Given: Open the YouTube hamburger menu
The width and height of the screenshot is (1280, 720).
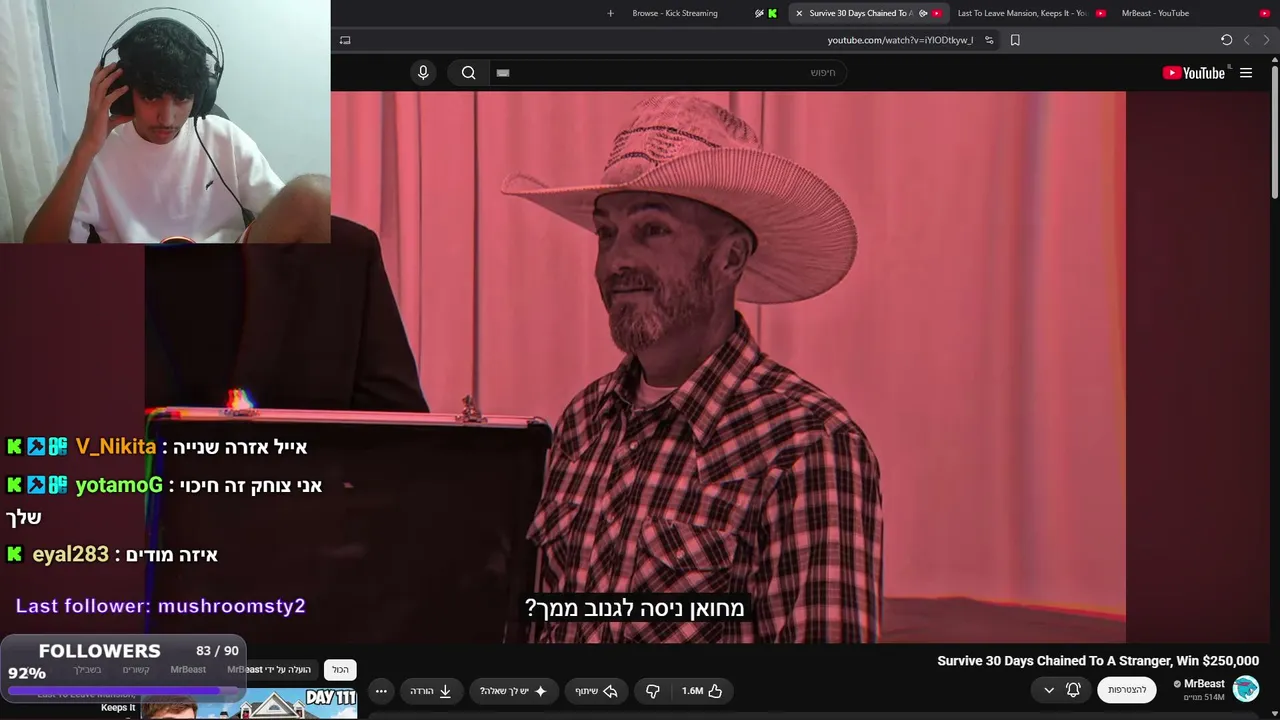Looking at the screenshot, I should (x=1246, y=73).
